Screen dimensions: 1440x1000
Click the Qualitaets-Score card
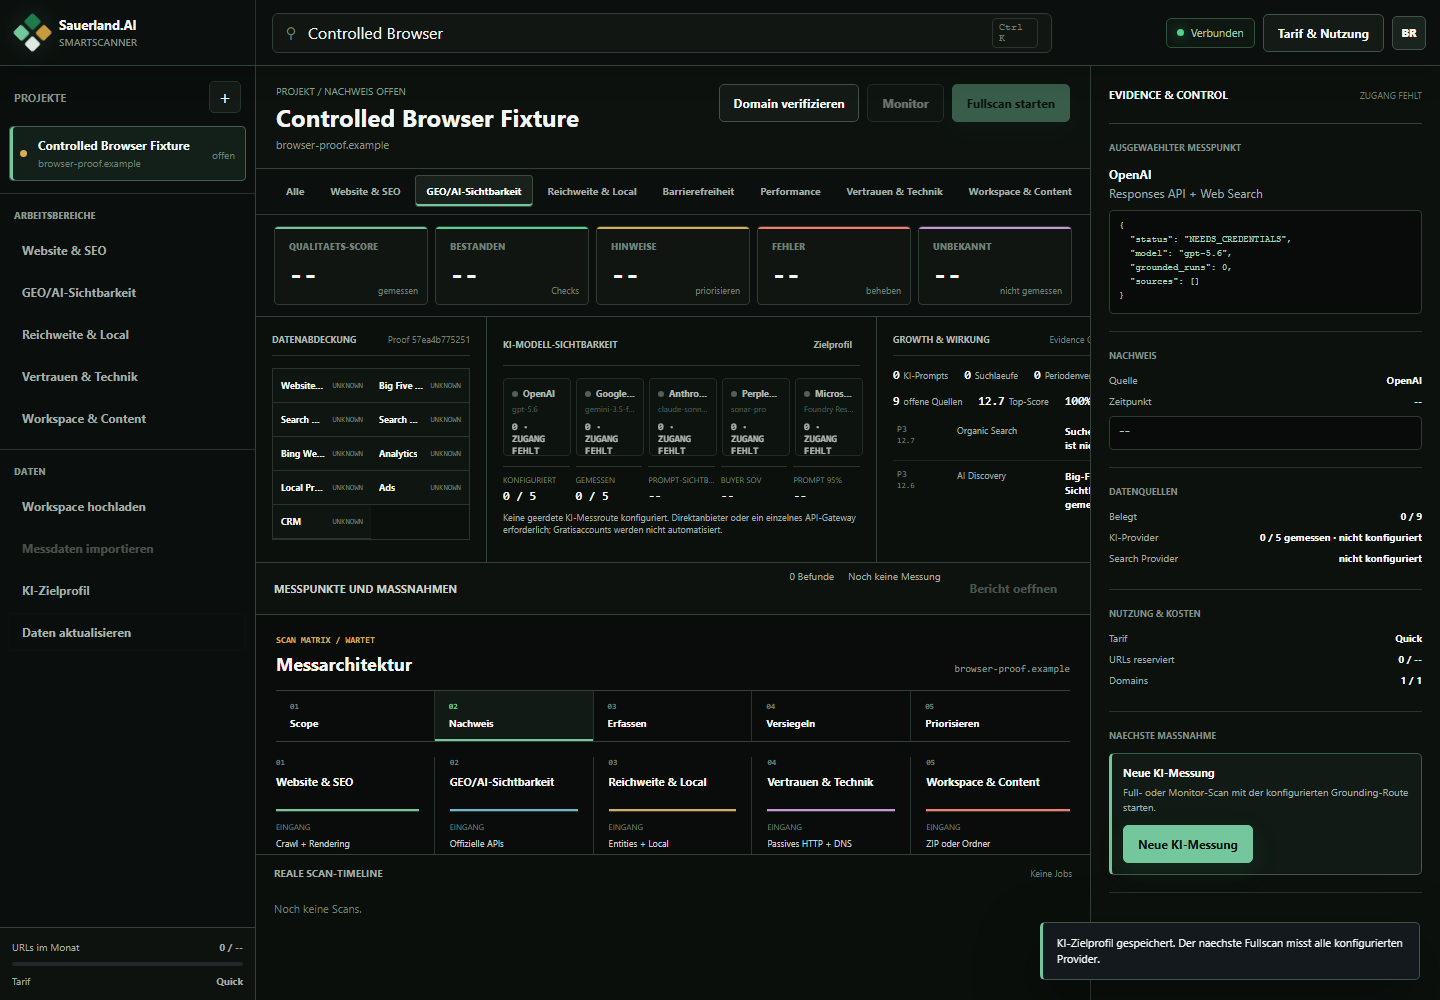click(351, 266)
